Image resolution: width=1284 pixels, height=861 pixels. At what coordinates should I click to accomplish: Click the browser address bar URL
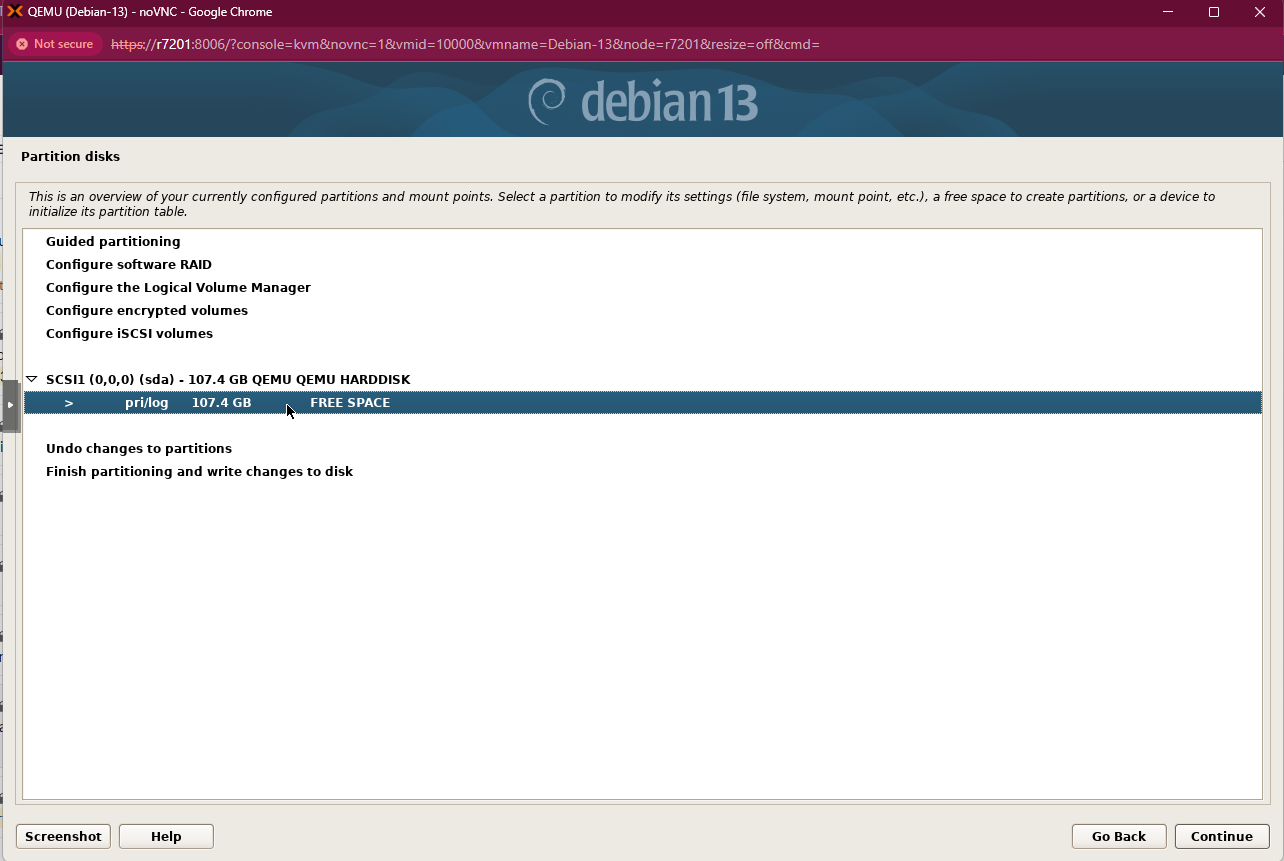[x=465, y=45]
